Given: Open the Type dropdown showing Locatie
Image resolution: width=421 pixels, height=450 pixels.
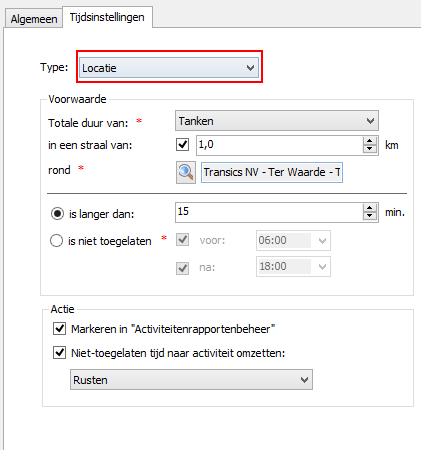Looking at the screenshot, I should (x=169, y=68).
